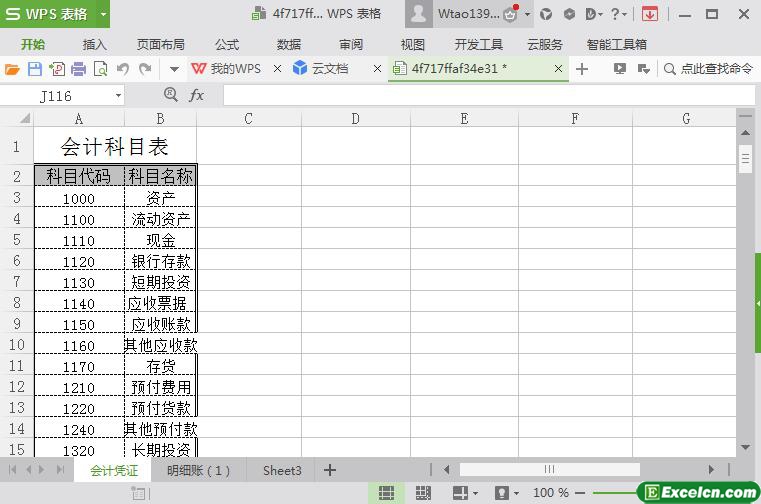Undo the last action

point(123,69)
